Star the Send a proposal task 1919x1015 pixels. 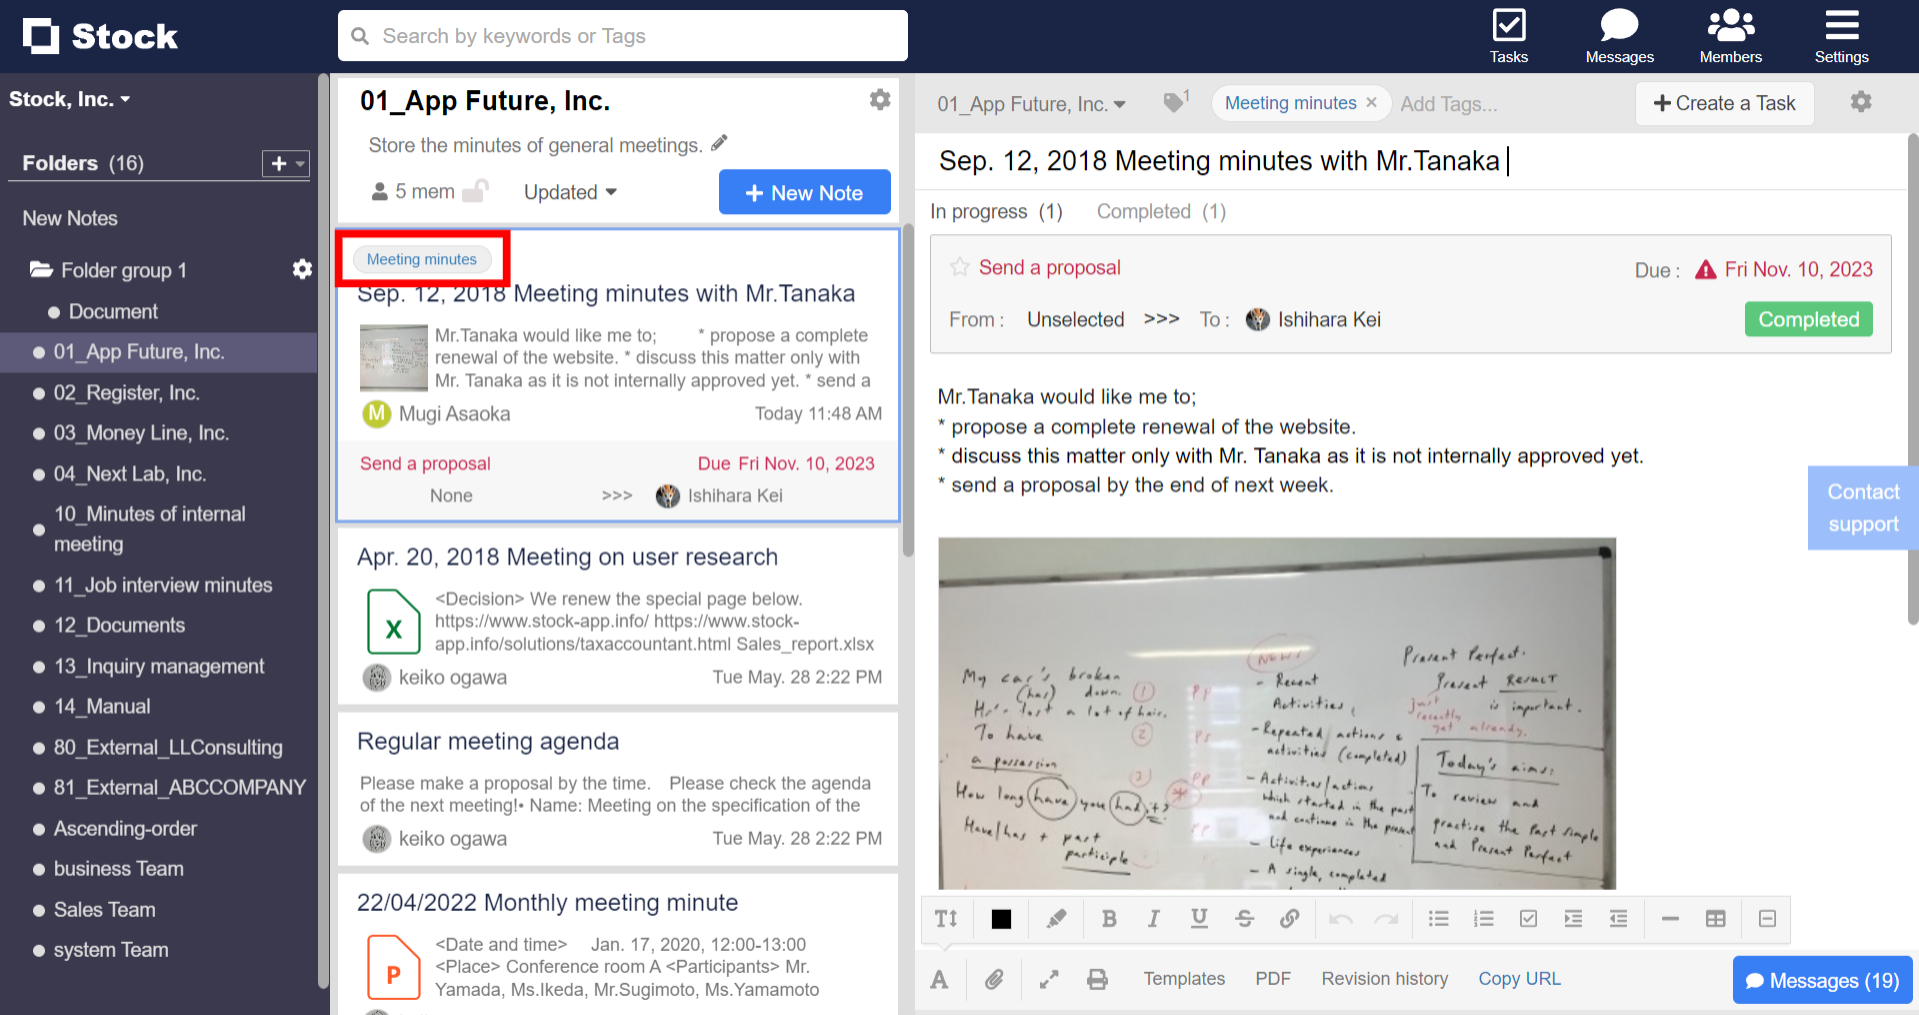[959, 267]
